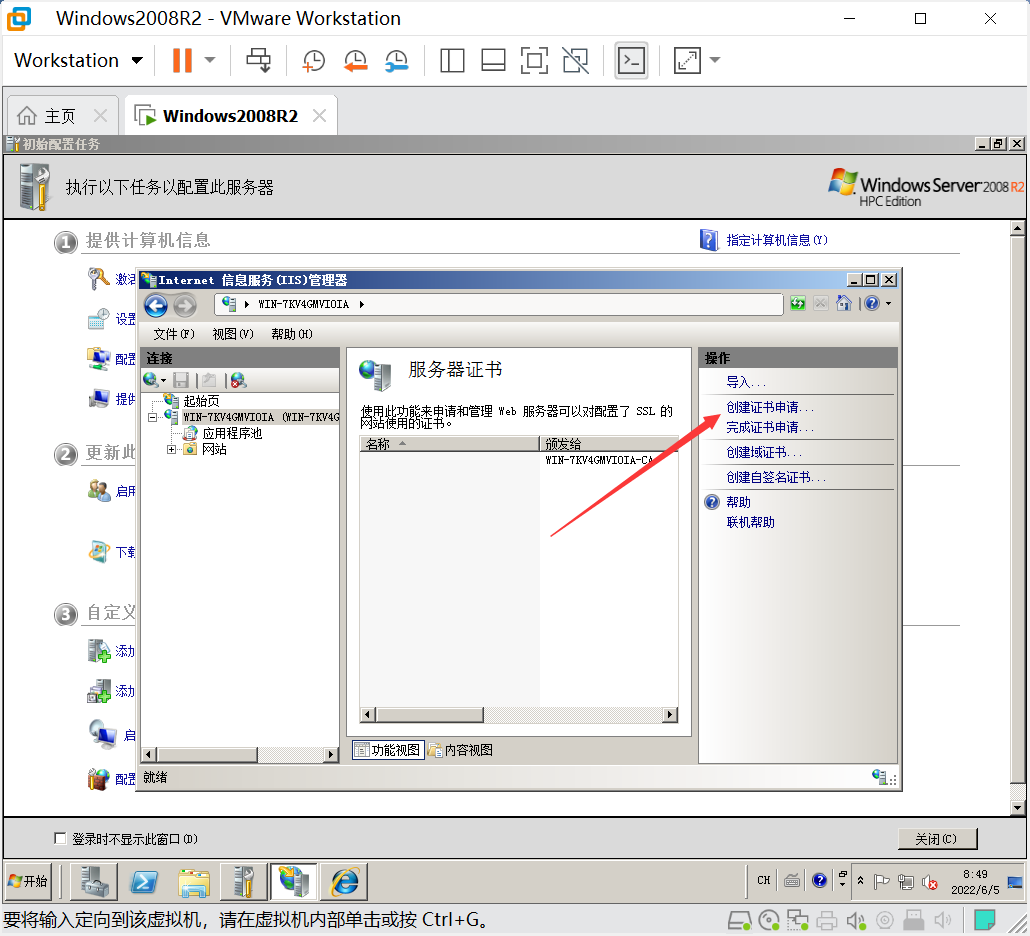Viewport: 1030px width, 936px height.
Task: Go to the IIS Manager home icon
Action: 844,303
